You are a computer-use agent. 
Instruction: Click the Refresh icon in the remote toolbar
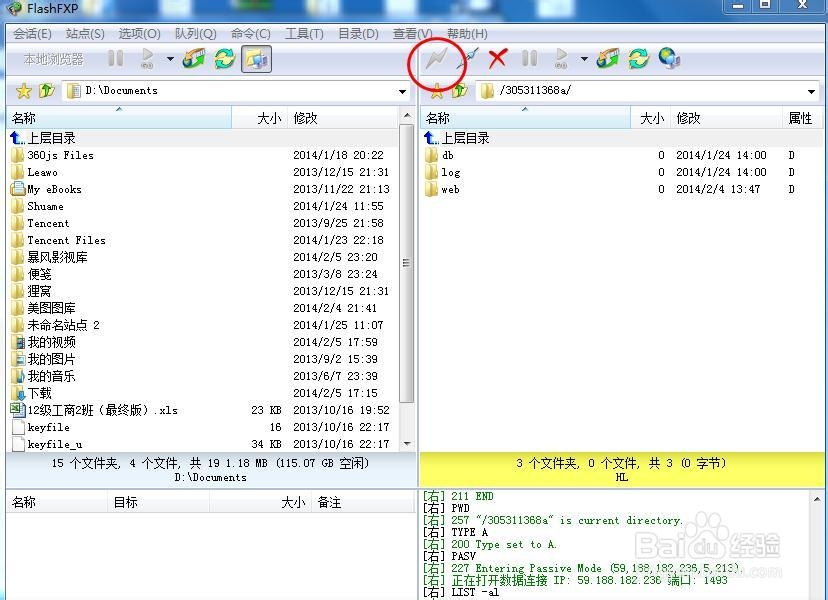(x=638, y=59)
